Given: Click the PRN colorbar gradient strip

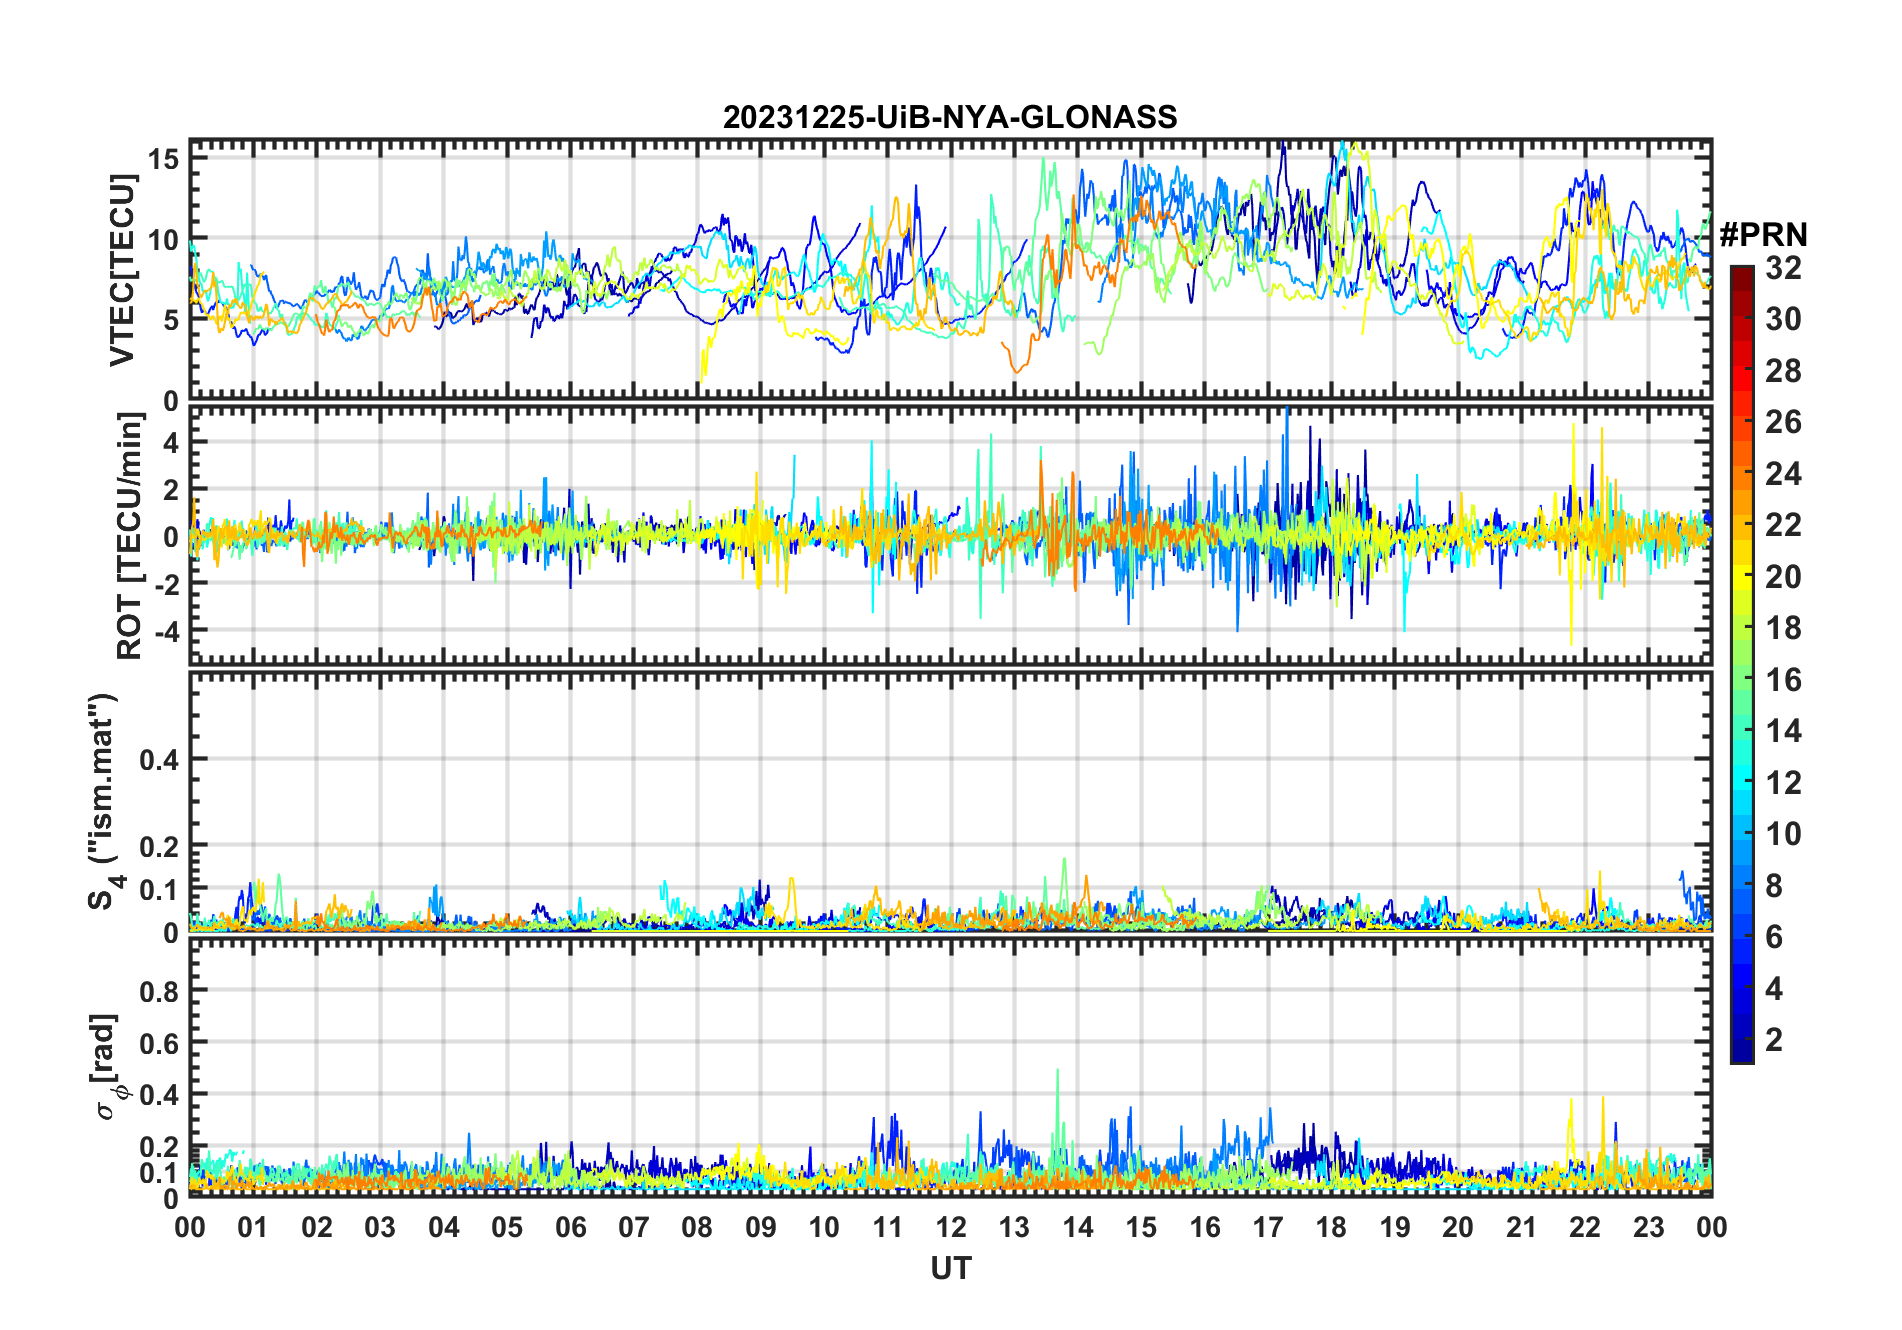Looking at the screenshot, I should coord(1742,664).
